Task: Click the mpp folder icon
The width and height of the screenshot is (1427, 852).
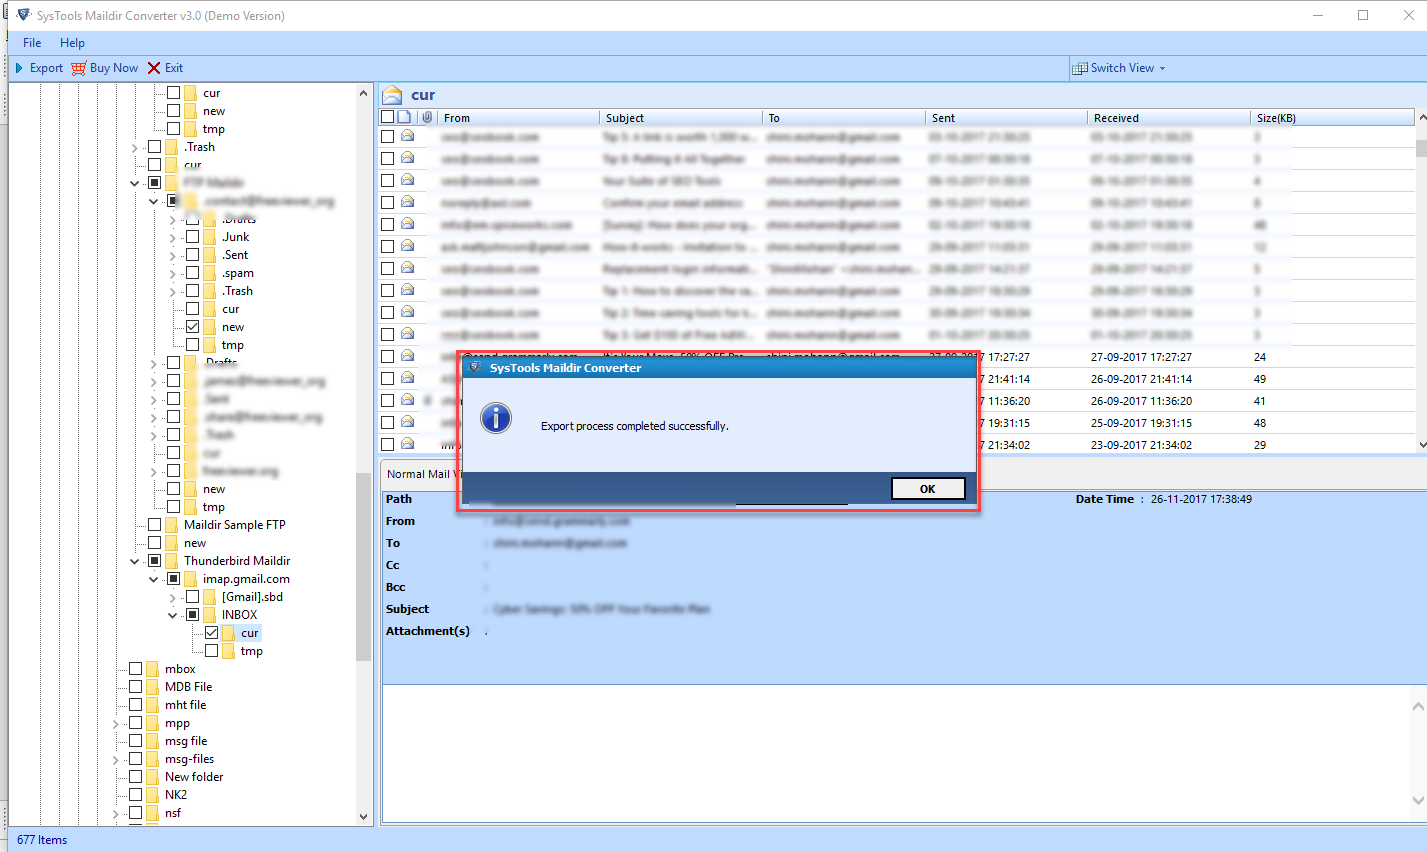Action: pyautogui.click(x=152, y=723)
